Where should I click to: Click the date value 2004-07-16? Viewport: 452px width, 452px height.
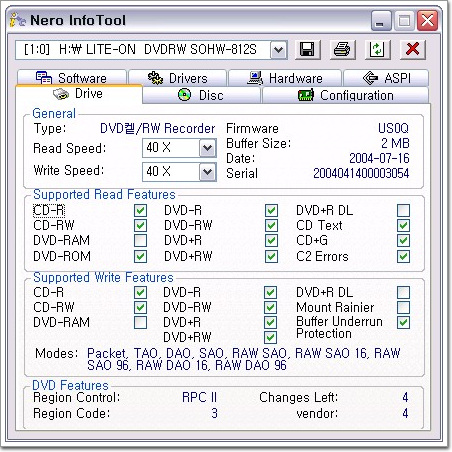379,158
